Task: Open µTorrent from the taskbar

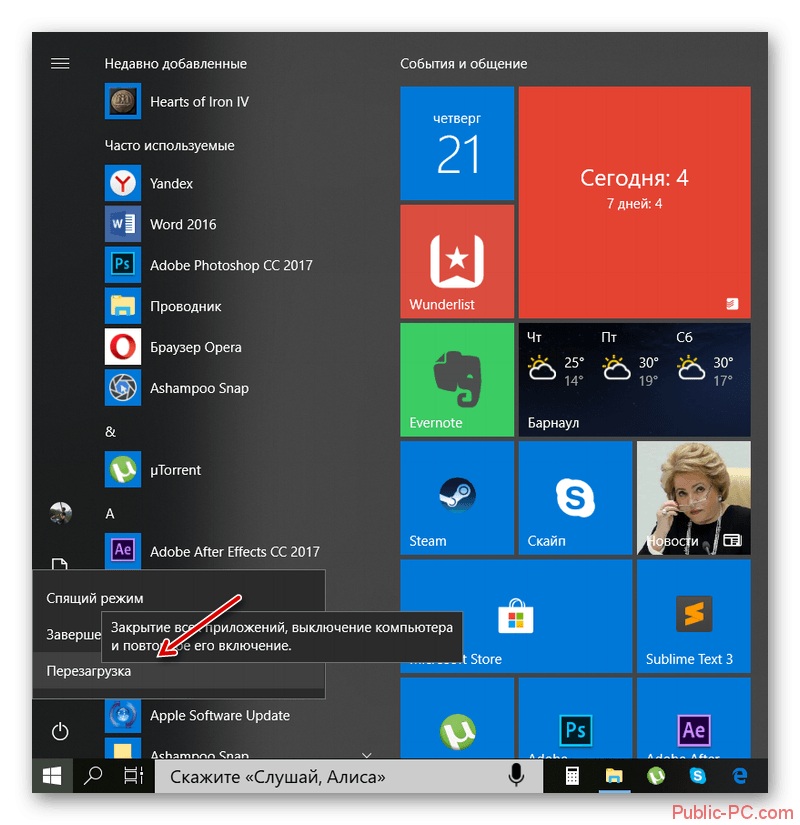Action: point(656,776)
